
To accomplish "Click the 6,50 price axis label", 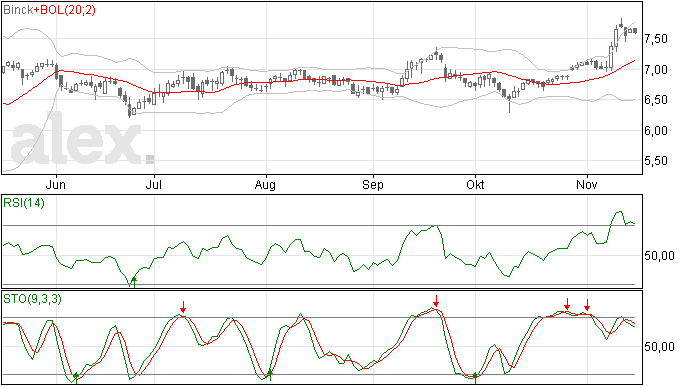I will point(656,100).
